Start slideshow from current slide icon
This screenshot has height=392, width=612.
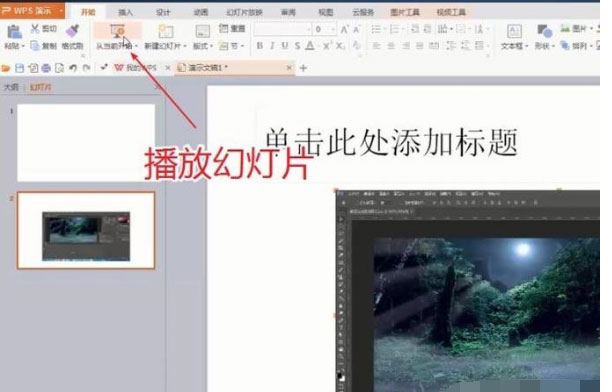(x=117, y=31)
